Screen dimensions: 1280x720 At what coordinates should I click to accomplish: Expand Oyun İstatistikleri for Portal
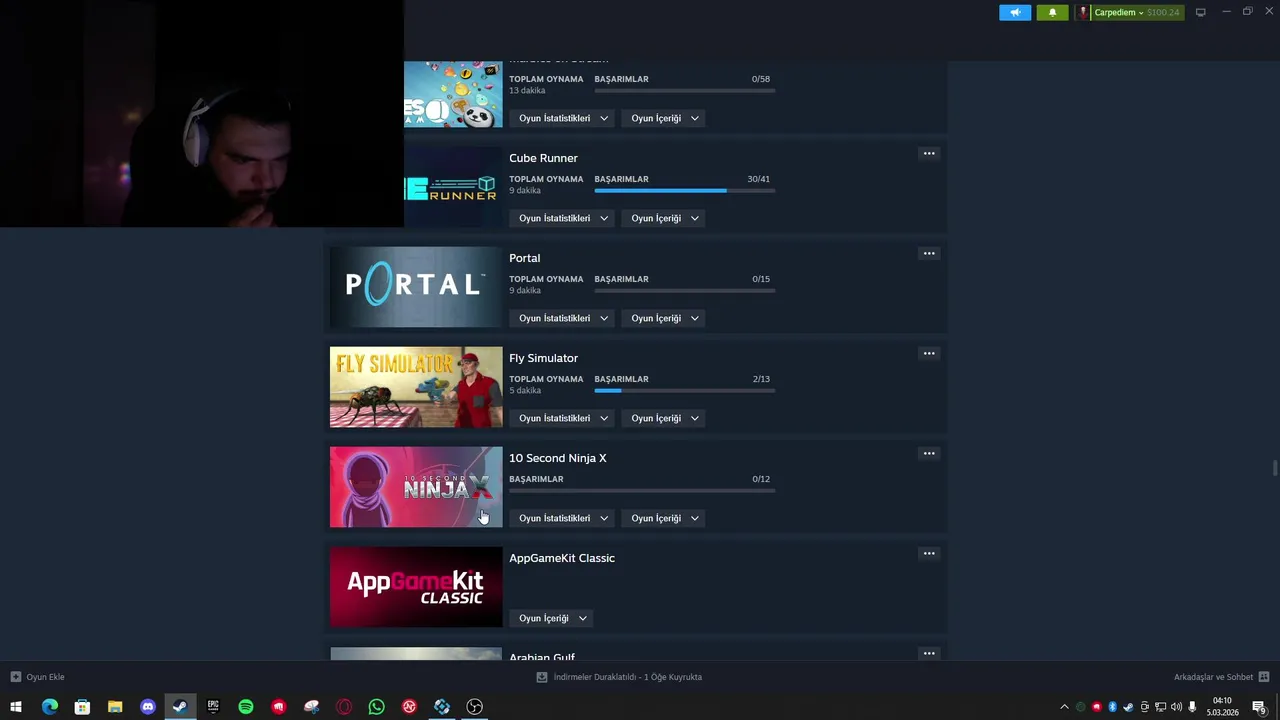tap(562, 318)
